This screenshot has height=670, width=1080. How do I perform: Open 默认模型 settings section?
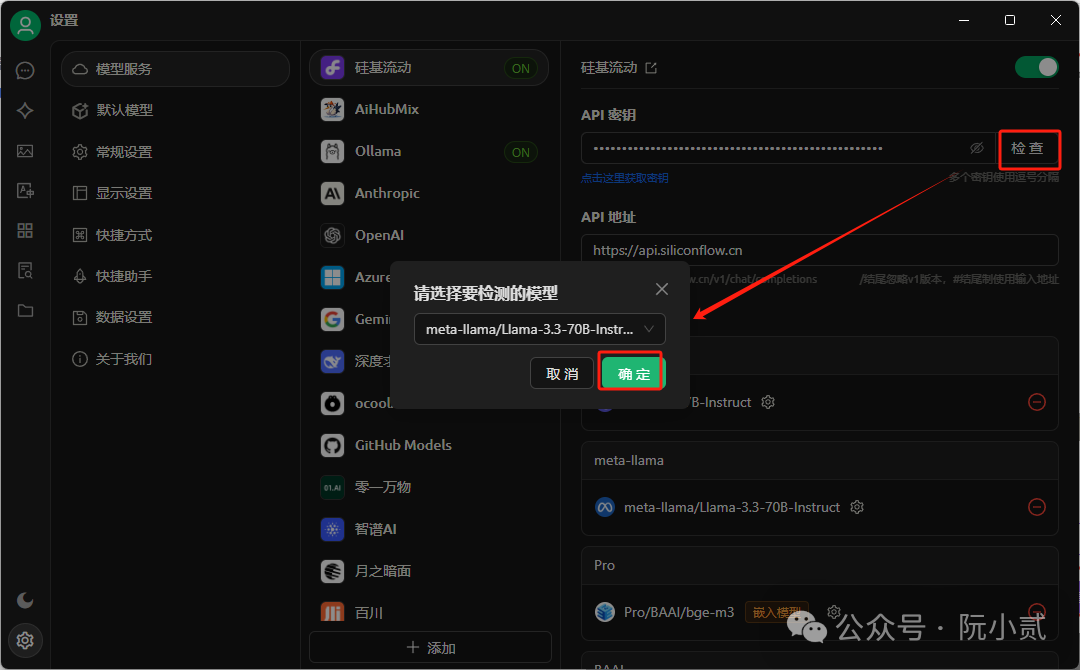point(175,110)
